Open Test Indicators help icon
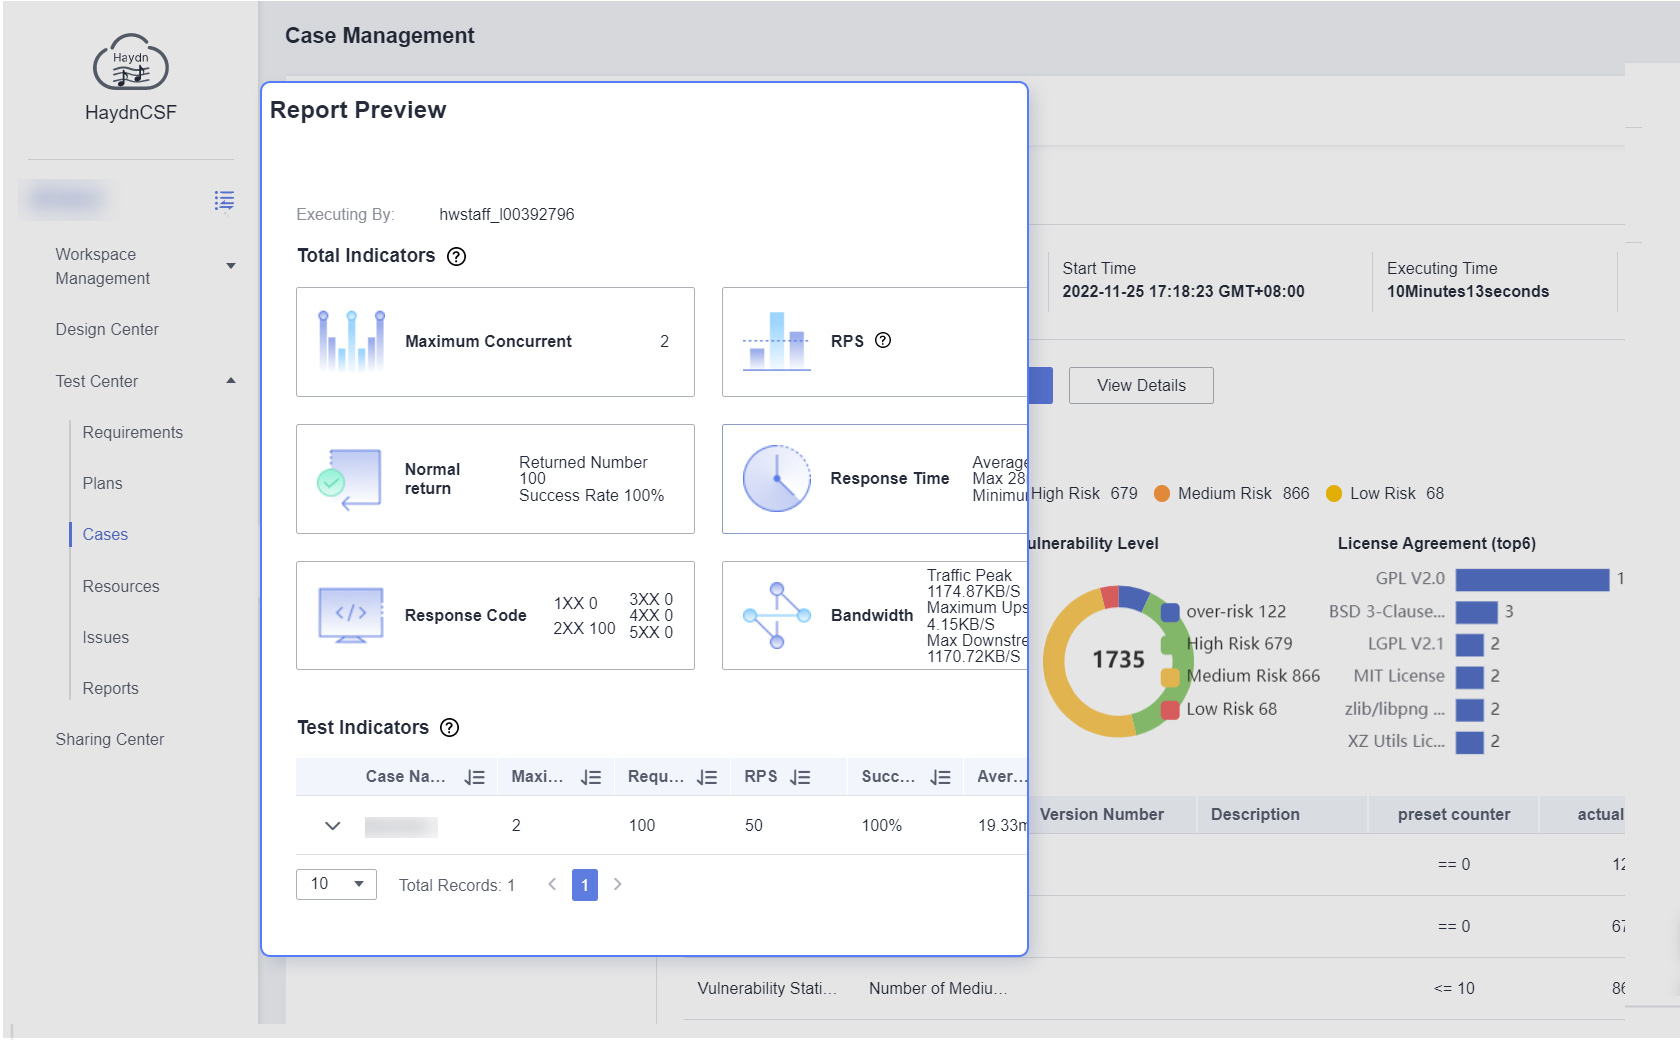The height and width of the screenshot is (1040, 1680). (x=450, y=728)
